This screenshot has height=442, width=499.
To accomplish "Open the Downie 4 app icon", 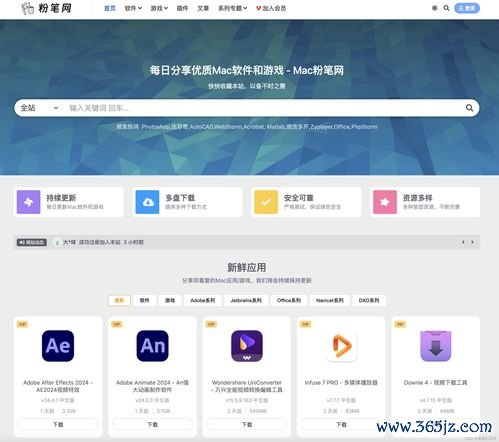I will click(x=436, y=346).
